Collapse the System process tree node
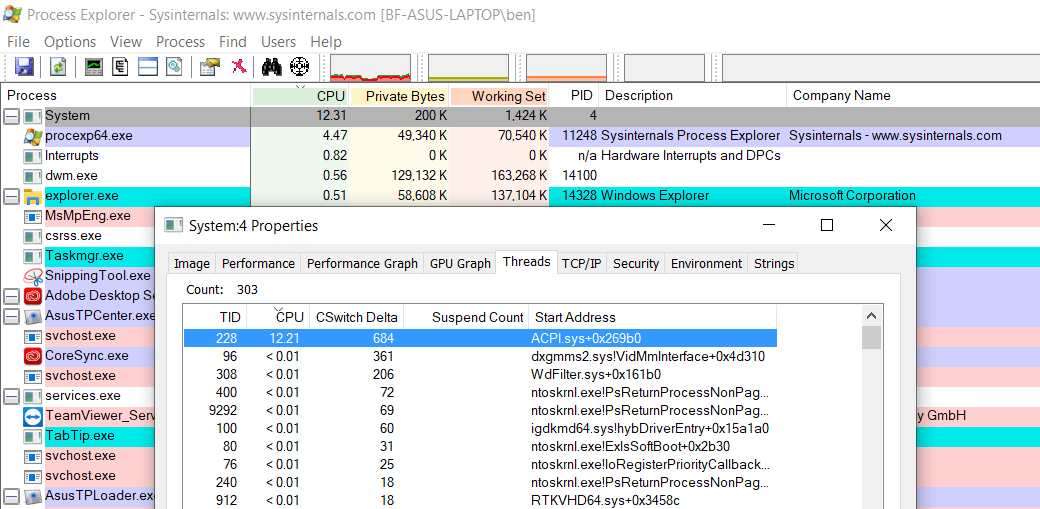Viewport: 1040px width, 509px height. [11, 116]
